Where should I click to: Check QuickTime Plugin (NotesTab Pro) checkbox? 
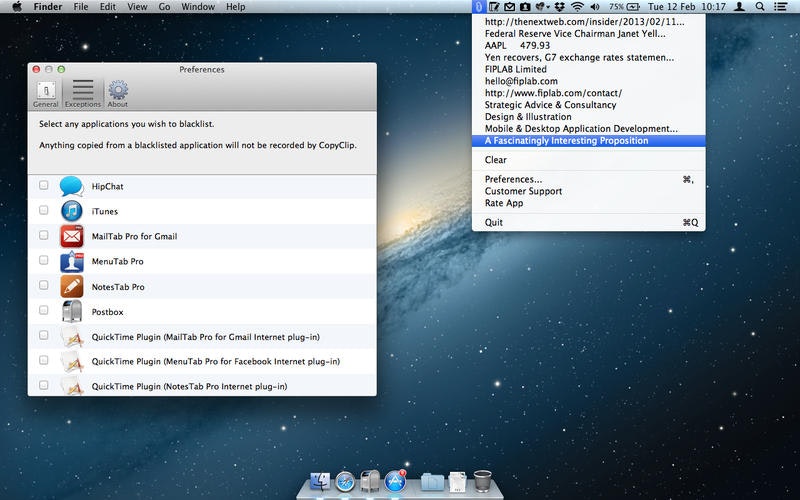click(44, 385)
